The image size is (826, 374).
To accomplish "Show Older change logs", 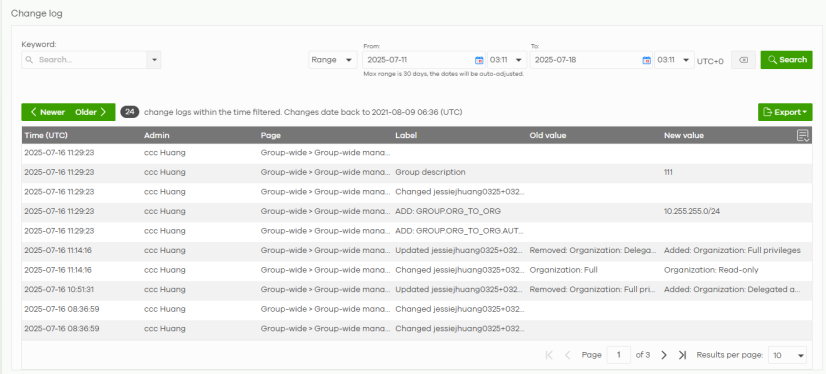I will [x=91, y=112].
